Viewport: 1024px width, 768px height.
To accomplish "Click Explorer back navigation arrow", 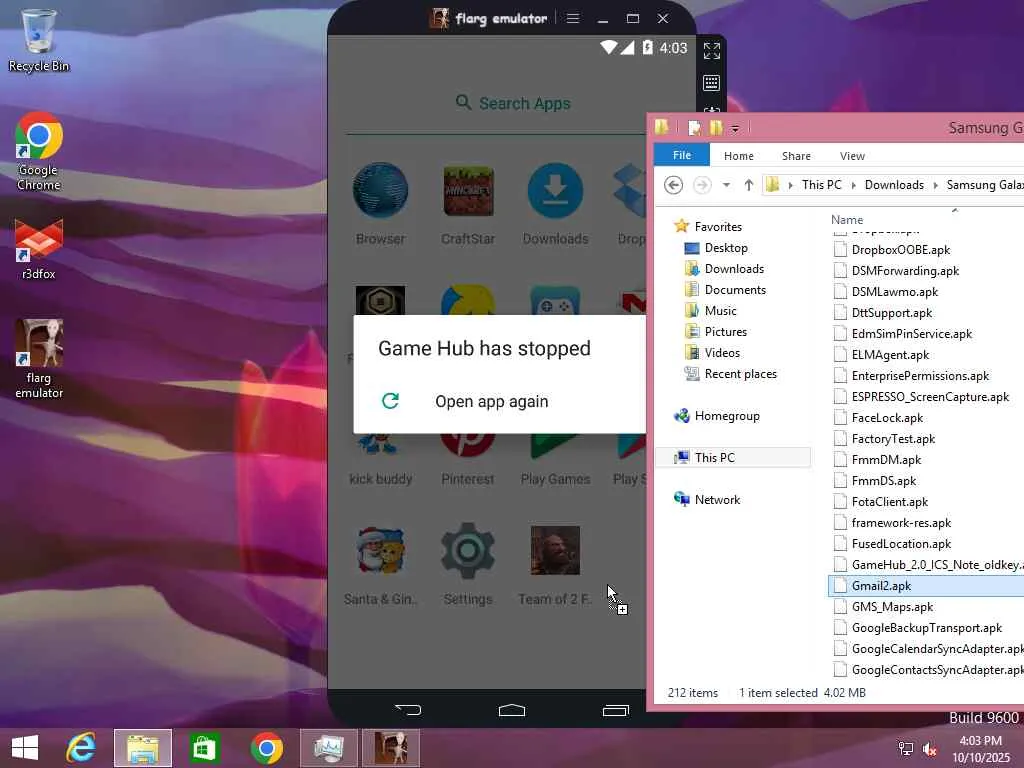I will pyautogui.click(x=673, y=185).
